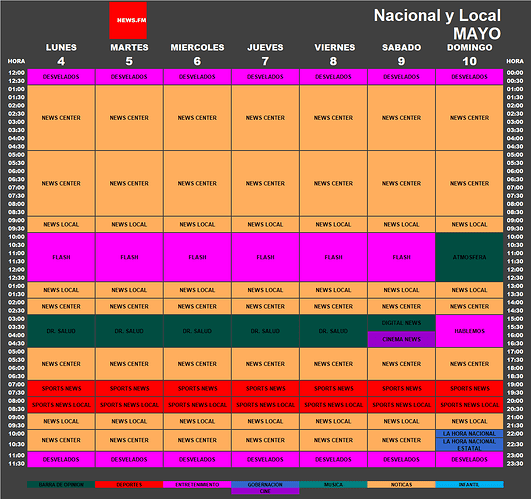
Task: Select Monday's 23:00 DESVELADOS cell
Action: (61, 459)
